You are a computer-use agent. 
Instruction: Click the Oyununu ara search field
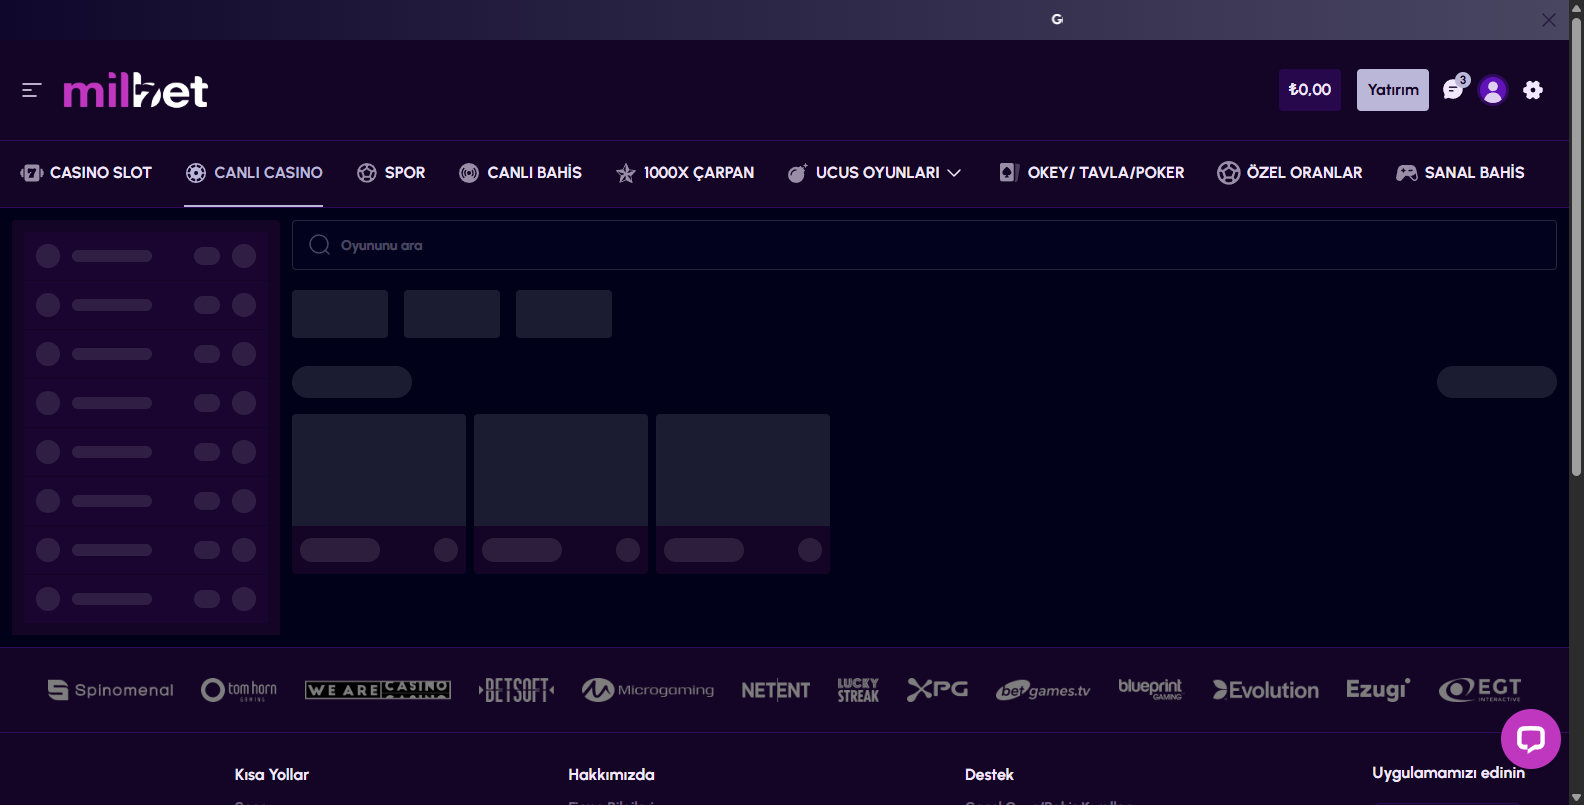(924, 245)
